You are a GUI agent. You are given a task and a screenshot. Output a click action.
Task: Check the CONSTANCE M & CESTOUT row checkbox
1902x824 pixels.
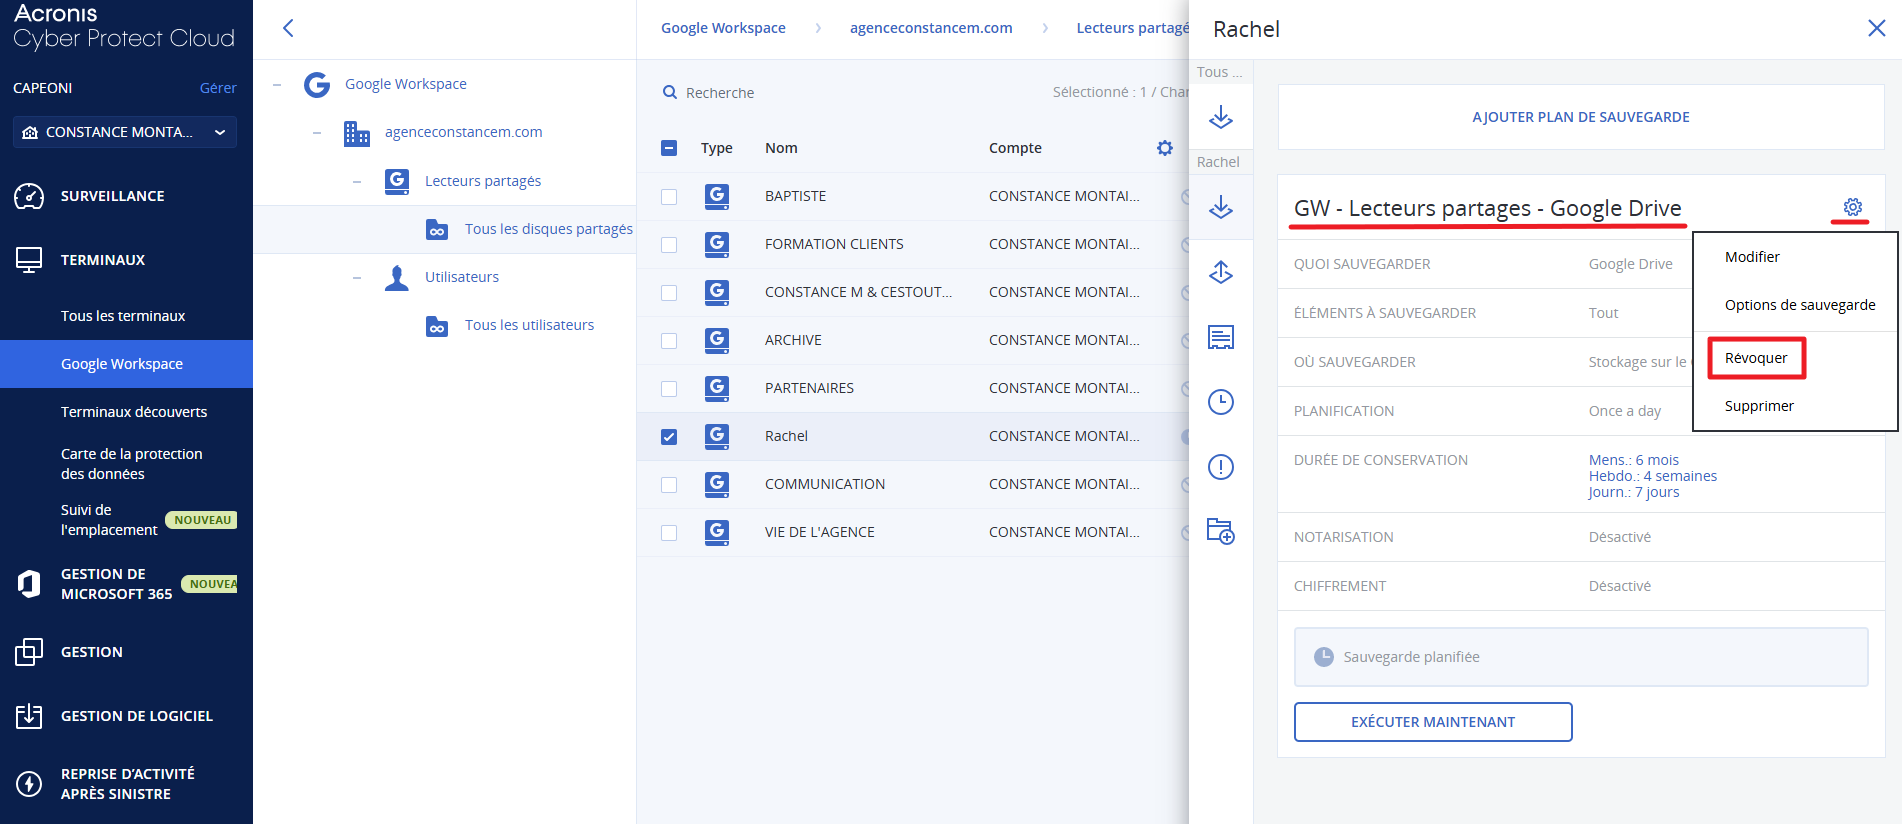pyautogui.click(x=669, y=293)
